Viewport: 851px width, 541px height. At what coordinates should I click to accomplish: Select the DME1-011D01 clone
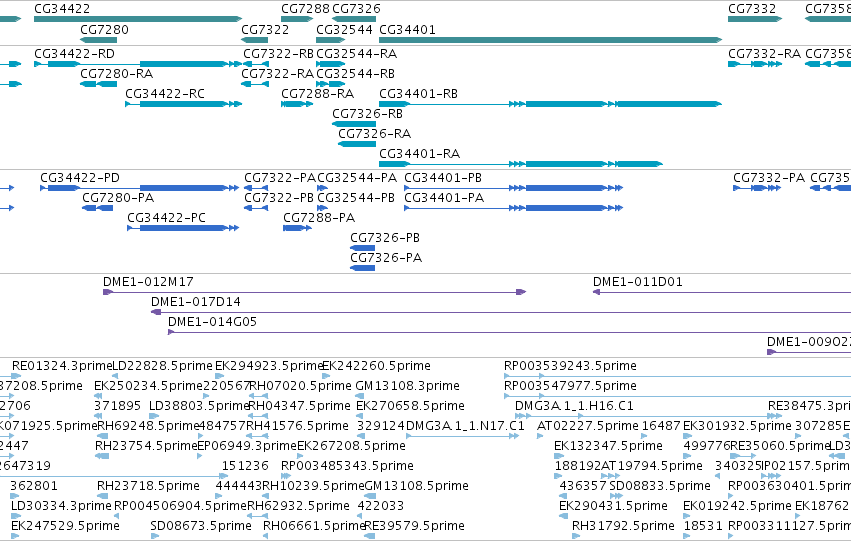722,292
